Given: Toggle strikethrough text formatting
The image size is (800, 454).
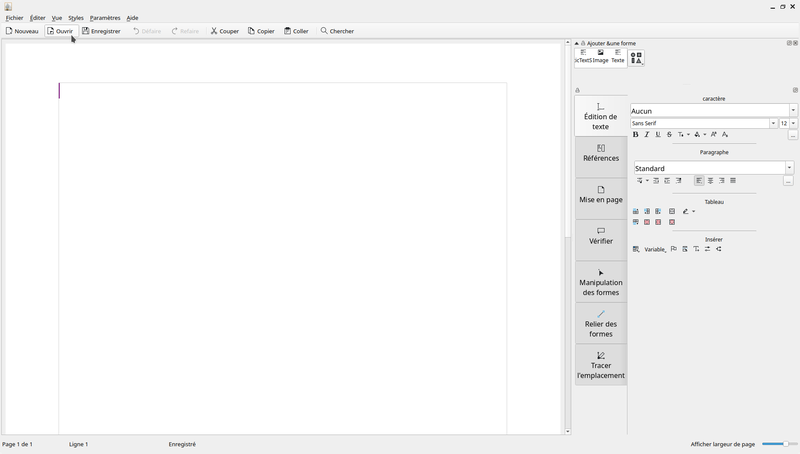Looking at the screenshot, I should point(669,134).
